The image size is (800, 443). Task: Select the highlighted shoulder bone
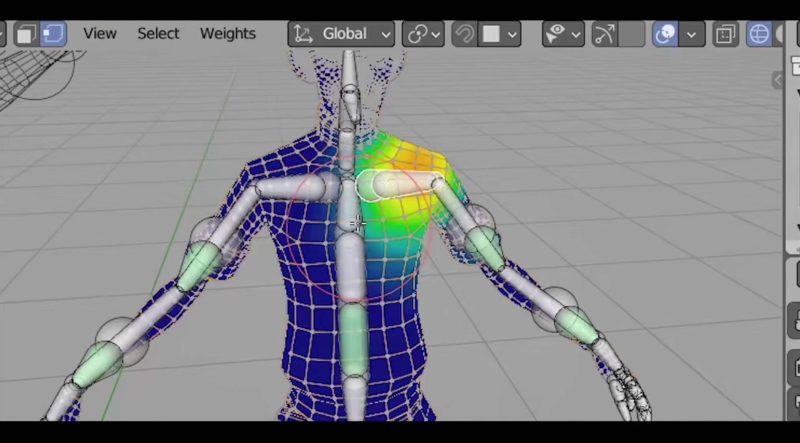click(400, 184)
